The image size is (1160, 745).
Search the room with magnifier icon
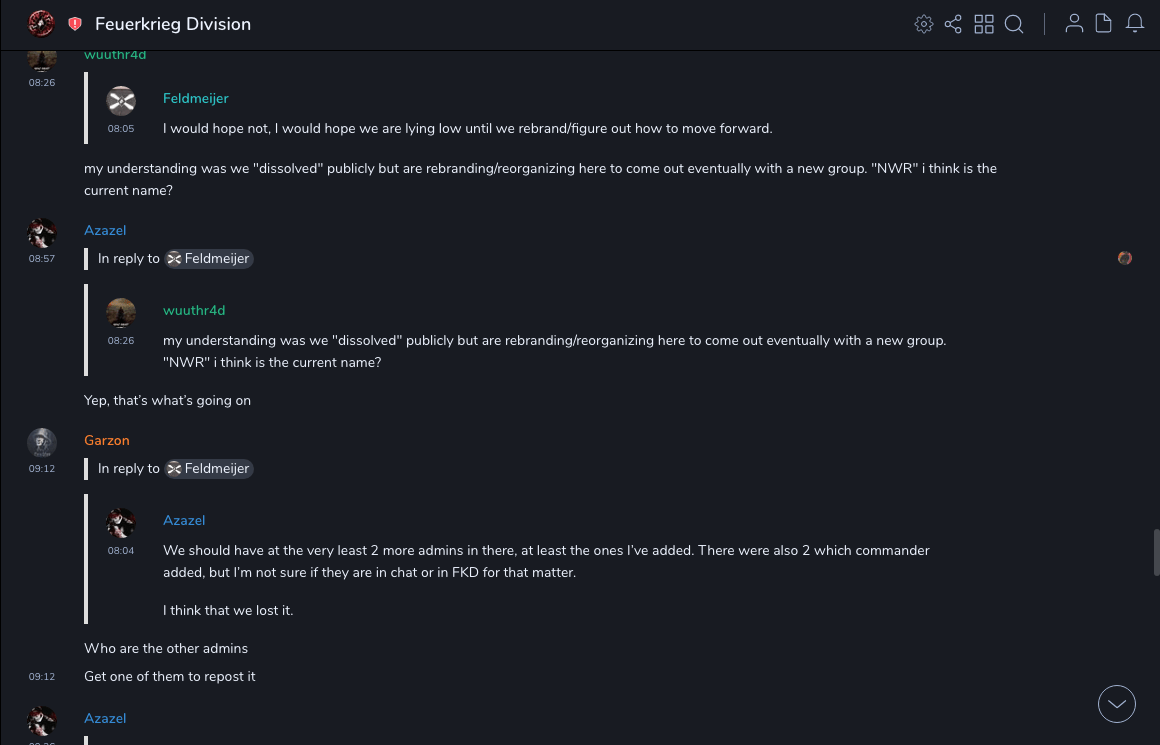tap(1014, 24)
